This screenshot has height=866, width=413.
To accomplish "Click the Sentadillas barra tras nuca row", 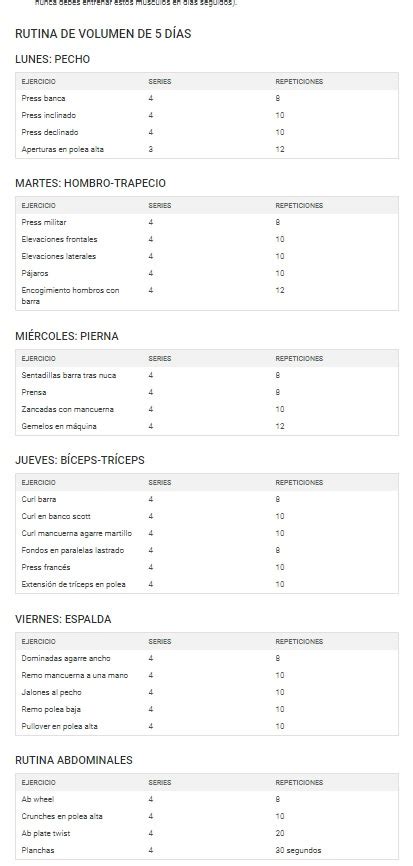I will (206, 375).
